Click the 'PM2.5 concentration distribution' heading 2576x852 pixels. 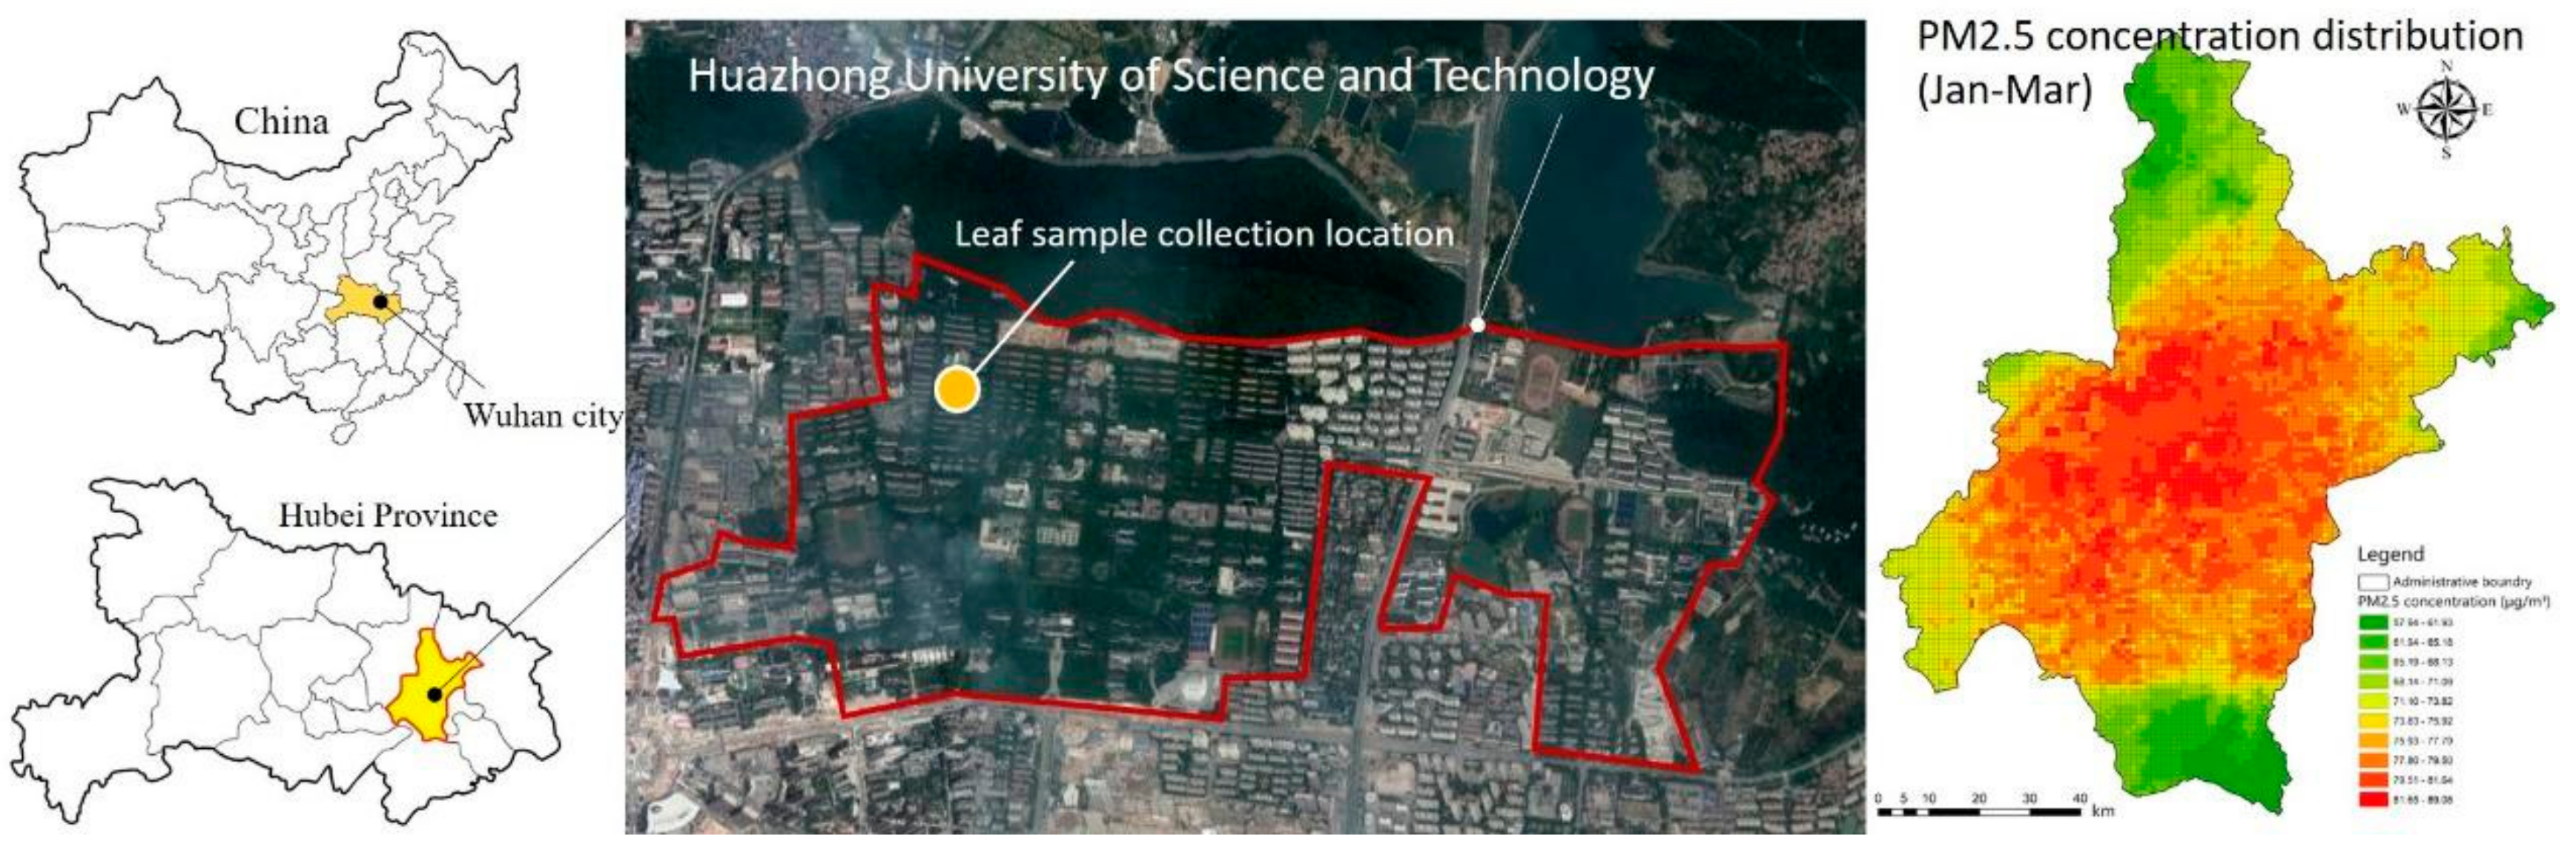coord(2220,38)
